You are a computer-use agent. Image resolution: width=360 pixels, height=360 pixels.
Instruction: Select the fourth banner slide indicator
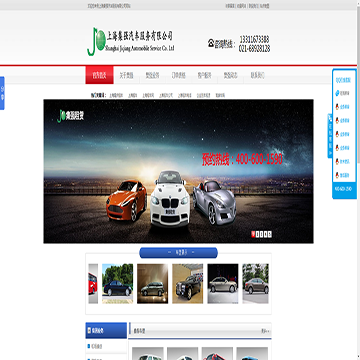(x=266, y=234)
